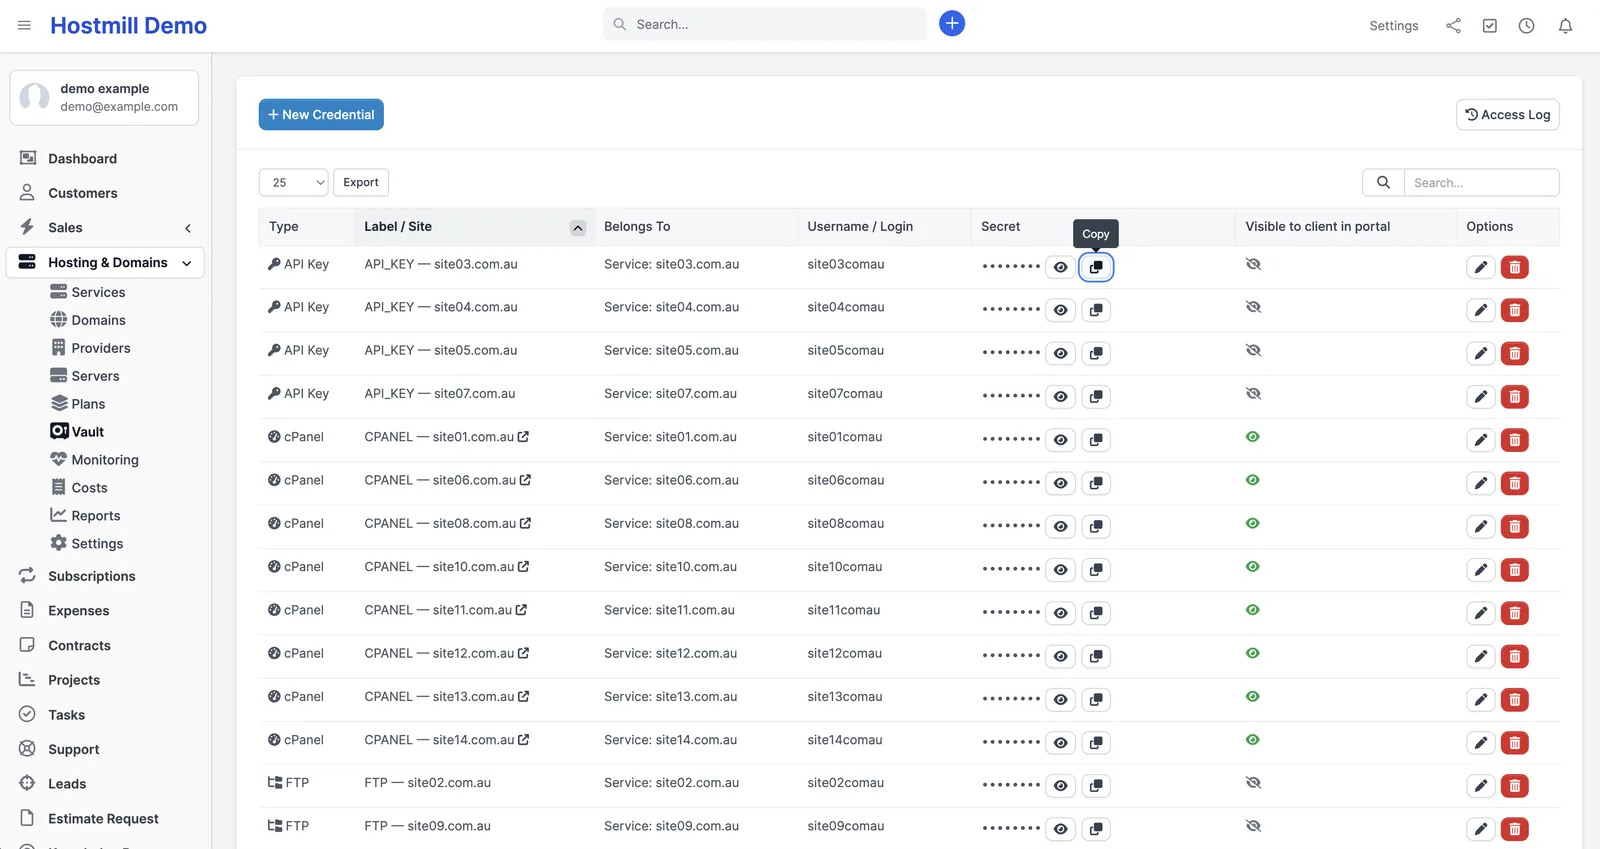Open the notifications bell icon
Image resolution: width=1600 pixels, height=849 pixels.
pyautogui.click(x=1565, y=26)
